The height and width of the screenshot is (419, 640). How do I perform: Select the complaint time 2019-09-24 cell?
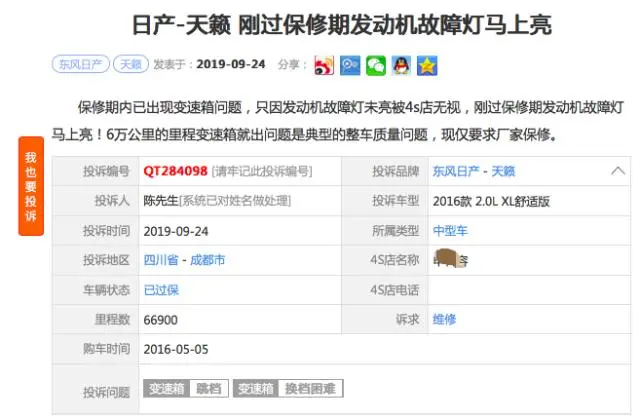pyautogui.click(x=176, y=231)
